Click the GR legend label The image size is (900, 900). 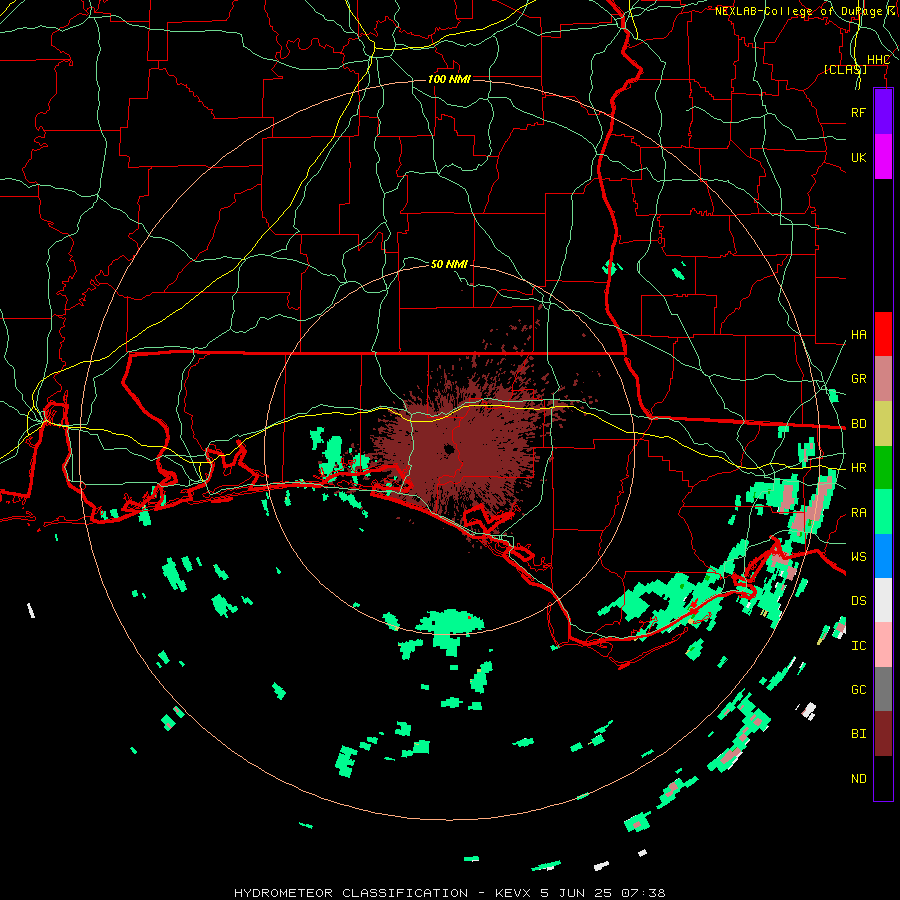tap(859, 379)
